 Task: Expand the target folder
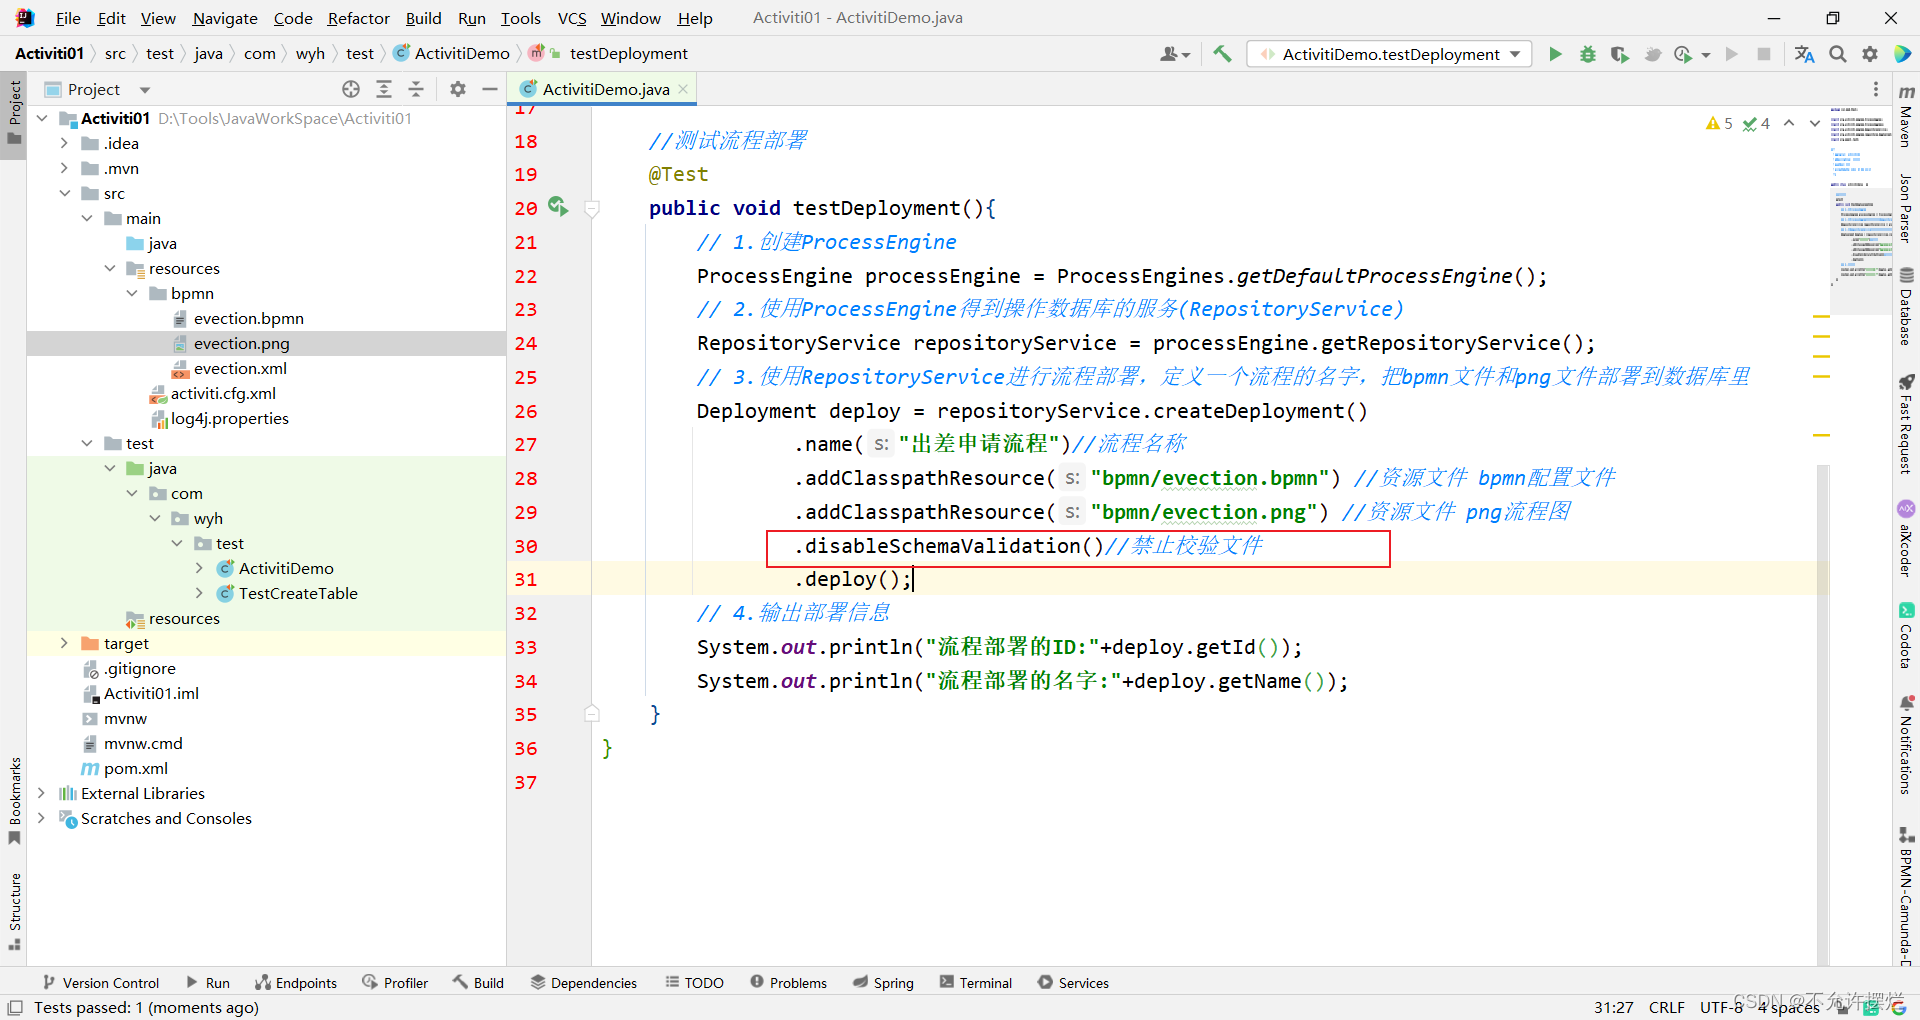64,643
